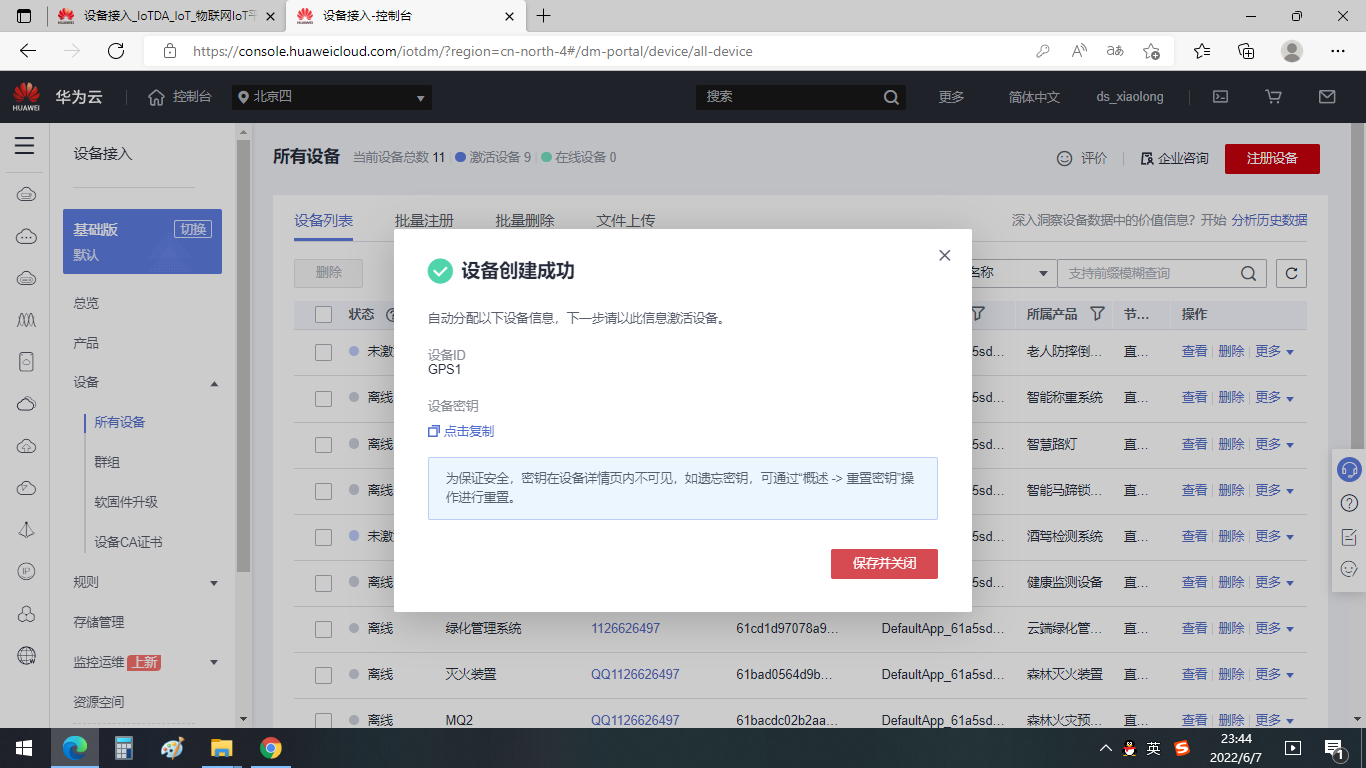Switch to the 文件上传 tab
This screenshot has width=1366, height=768.
pos(626,220)
